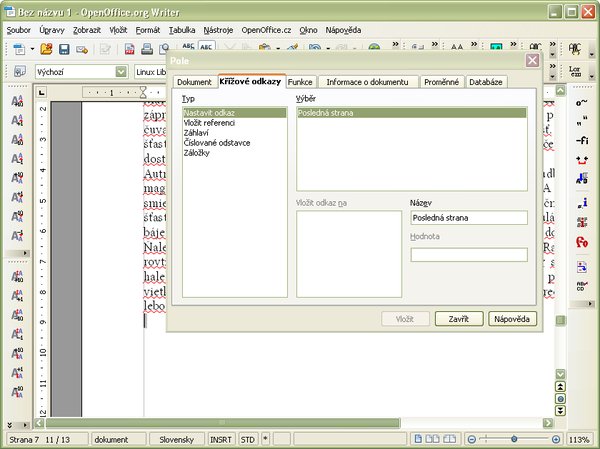Image resolution: width=600 pixels, height=449 pixels.
Task: Toggle STD selection mode in status bar
Action: [x=248, y=439]
